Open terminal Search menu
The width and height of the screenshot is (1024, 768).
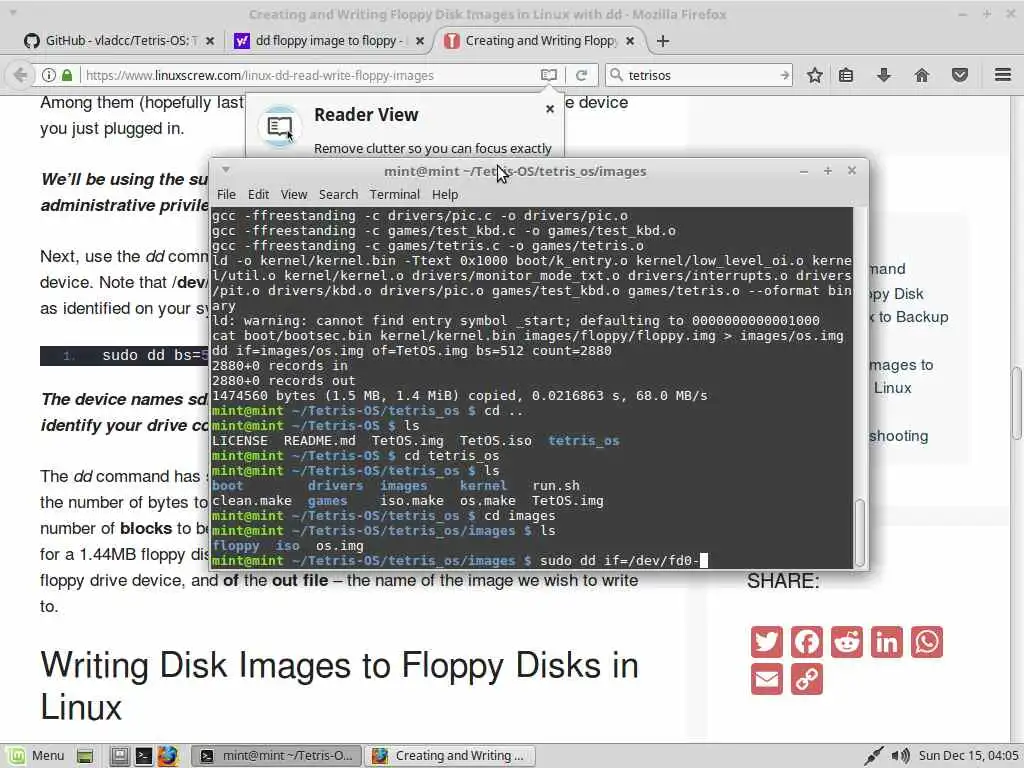pyautogui.click(x=338, y=195)
